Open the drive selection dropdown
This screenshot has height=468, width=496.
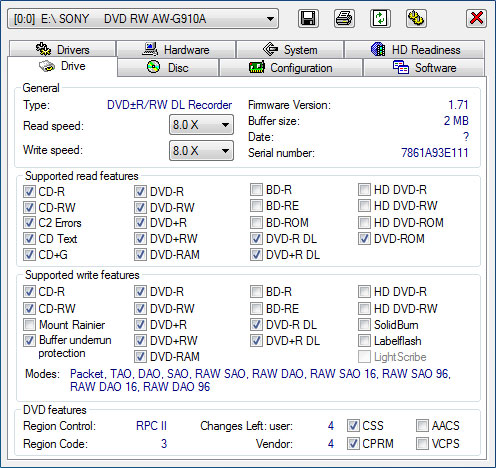click(143, 19)
